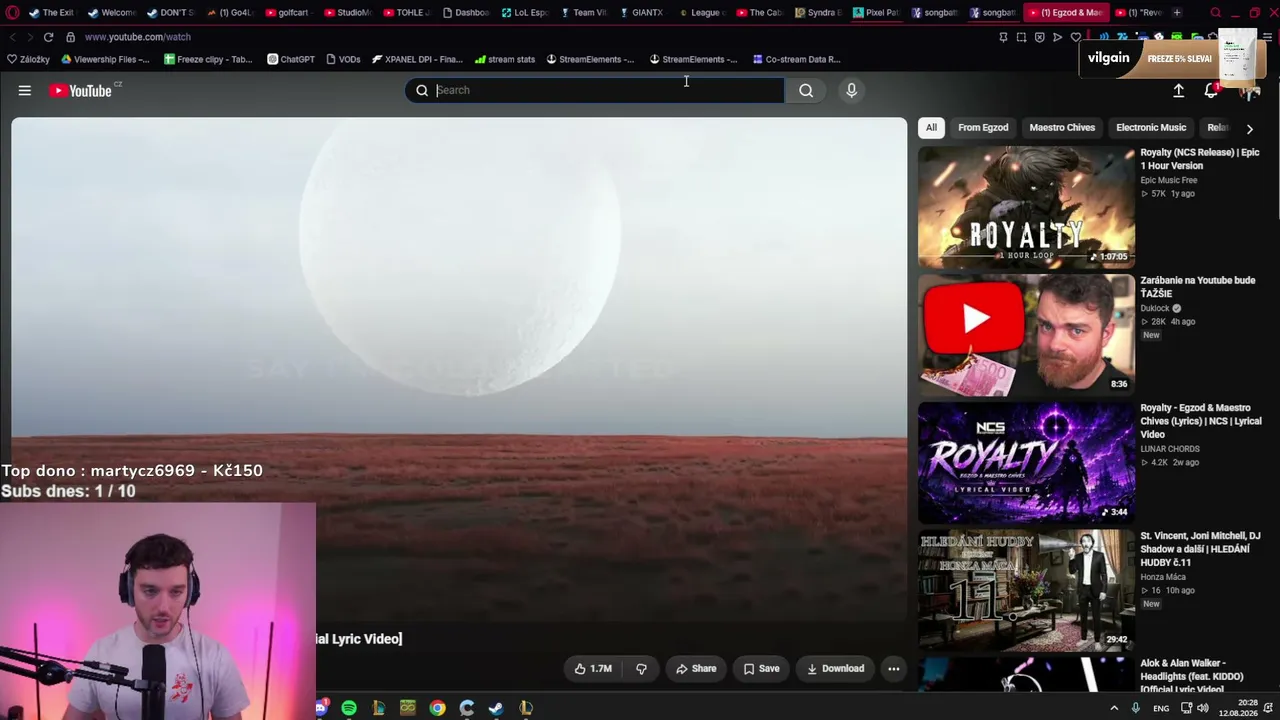The image size is (1280, 720).
Task: Open the YouTube upload/create icon
Action: (1178, 91)
